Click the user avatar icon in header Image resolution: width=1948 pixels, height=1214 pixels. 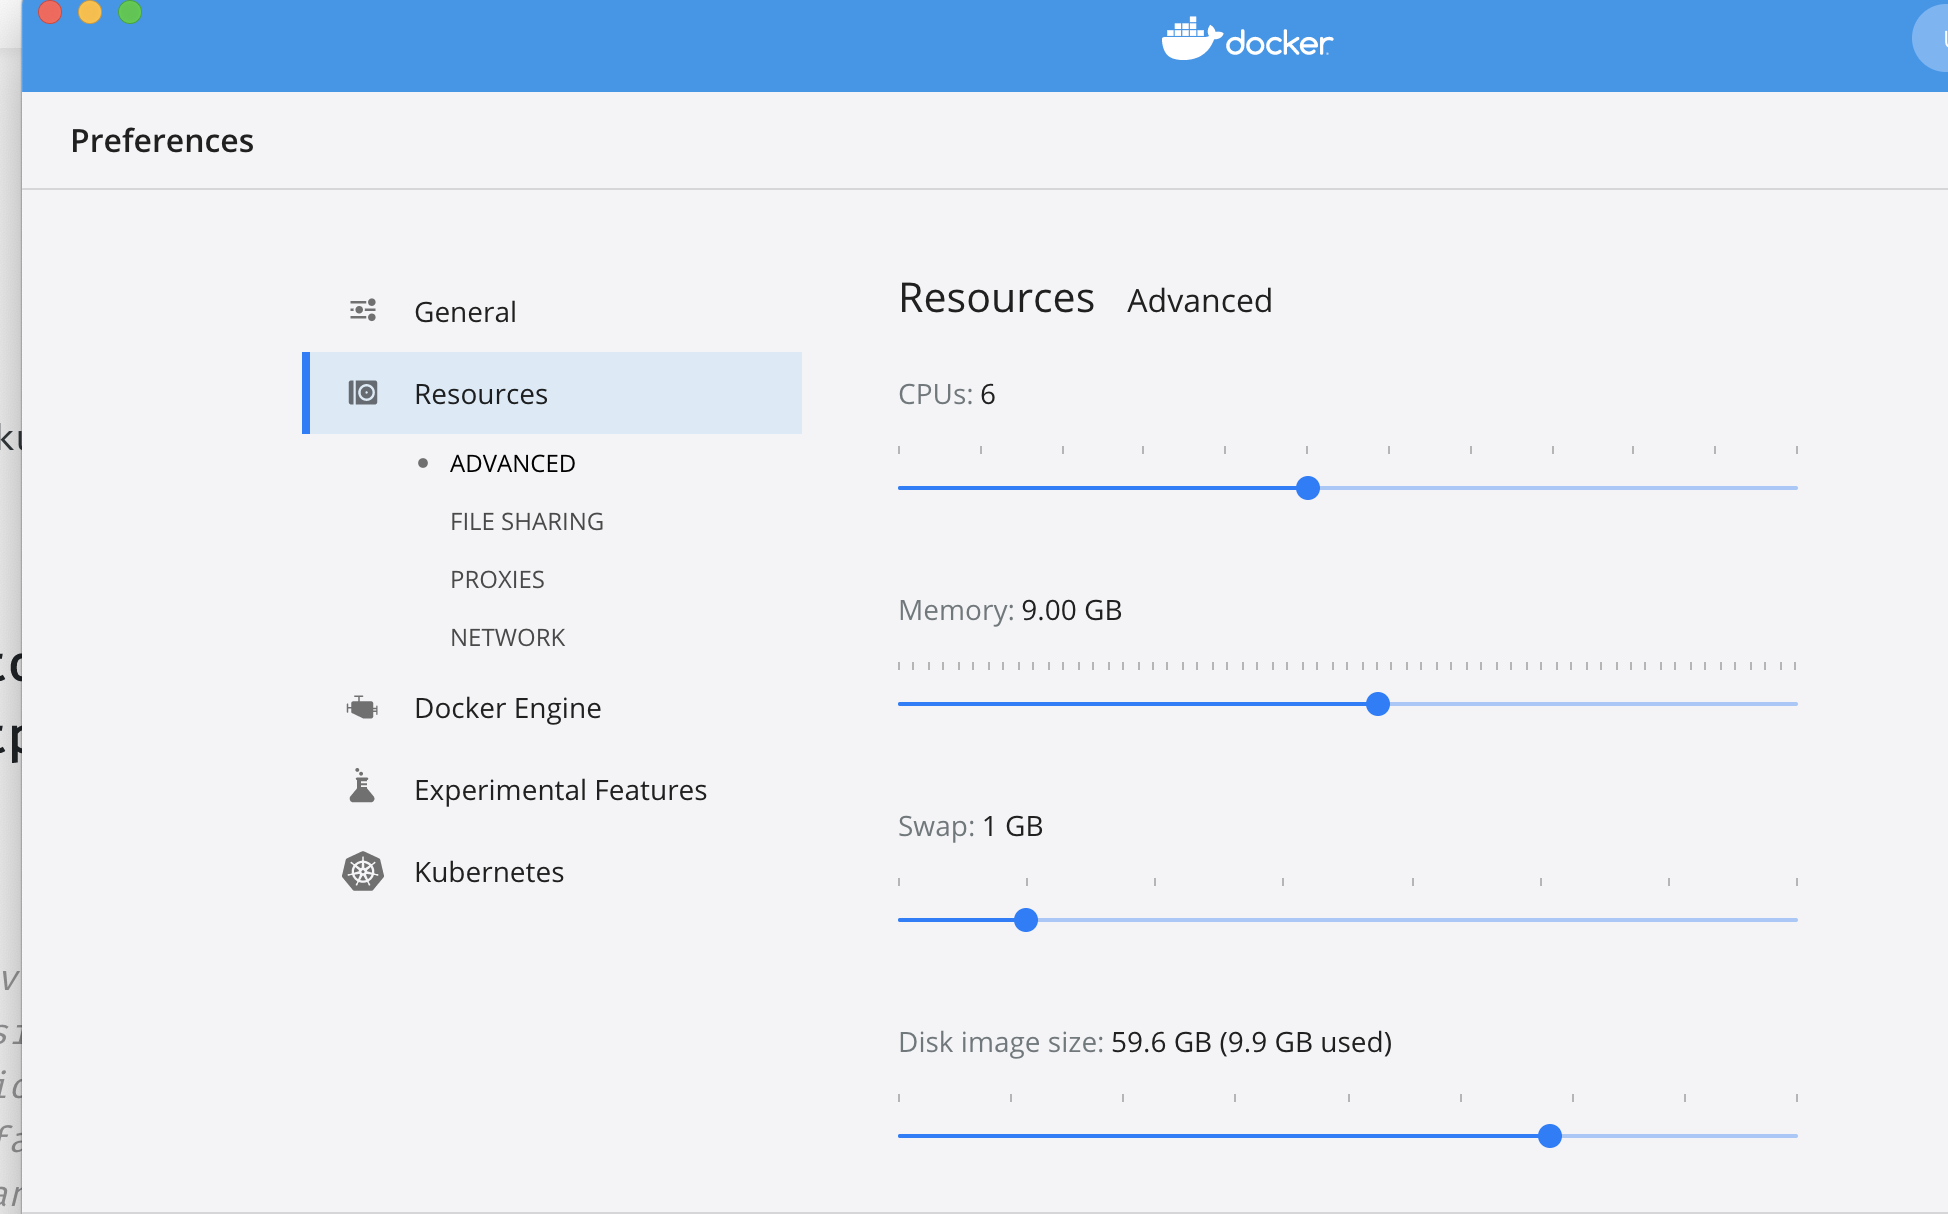(1934, 40)
